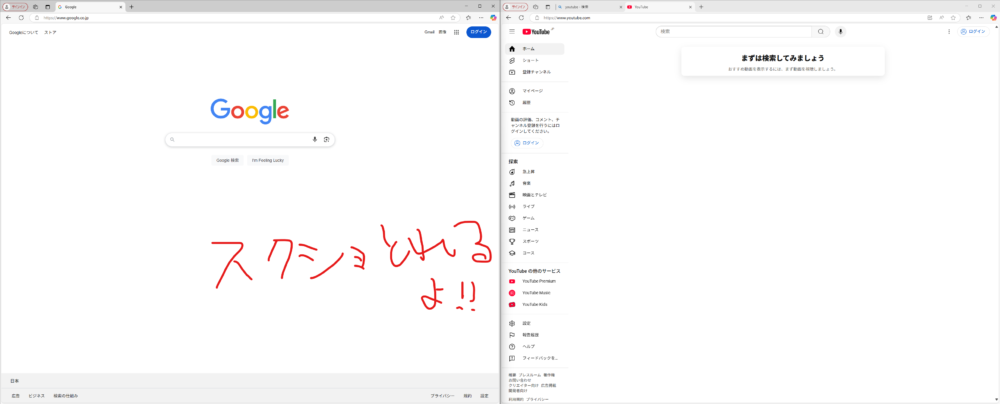Reload the Google window page
Screen dimensions: 1000x404
point(21,18)
